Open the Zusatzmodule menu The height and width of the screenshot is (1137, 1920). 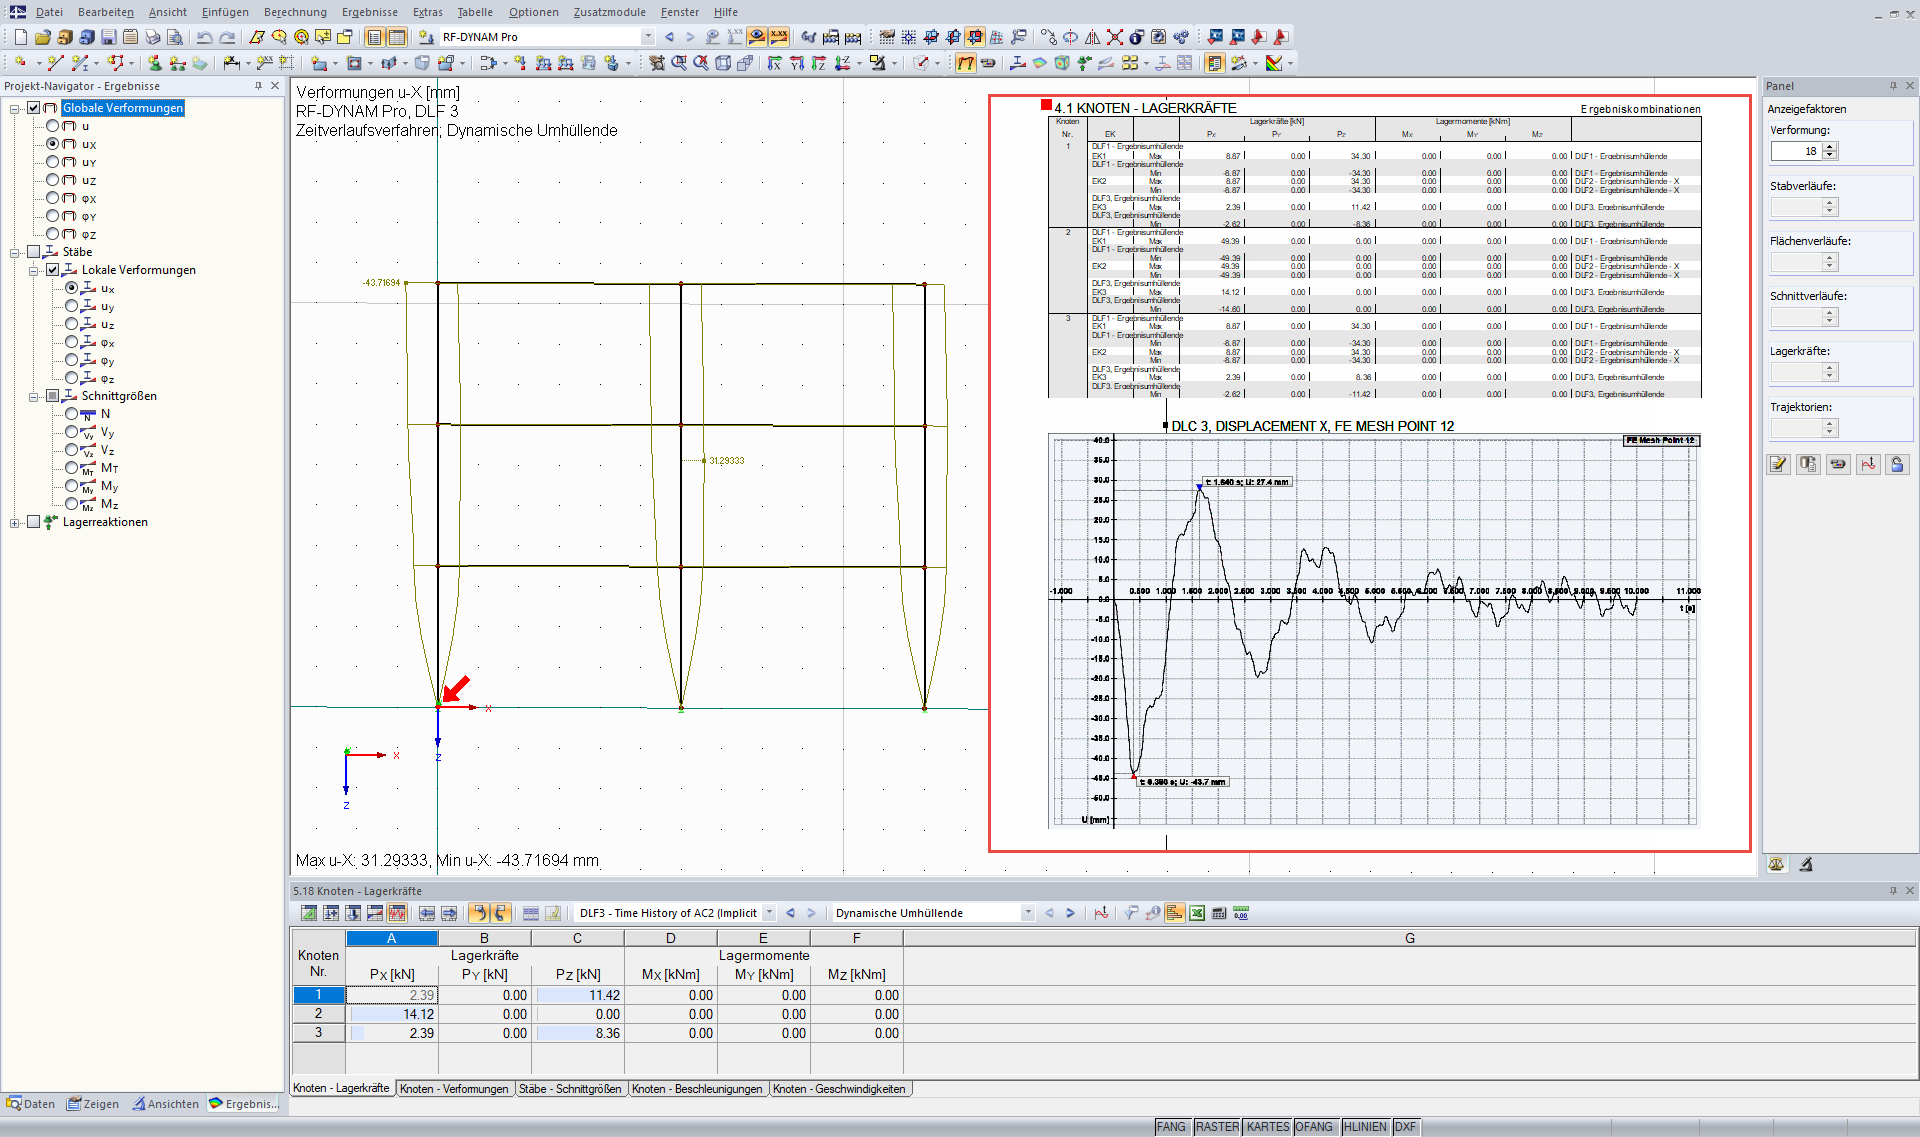pos(609,12)
